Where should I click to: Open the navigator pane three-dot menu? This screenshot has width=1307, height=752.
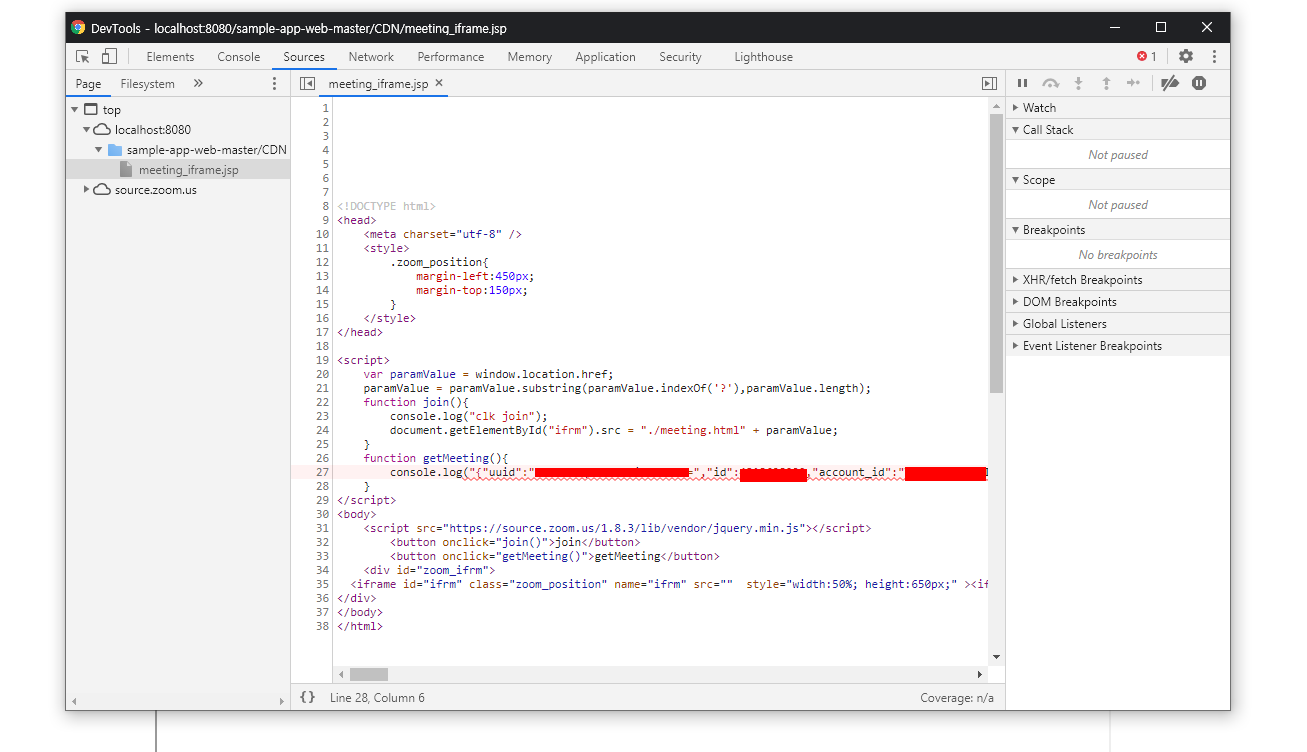click(x=275, y=84)
